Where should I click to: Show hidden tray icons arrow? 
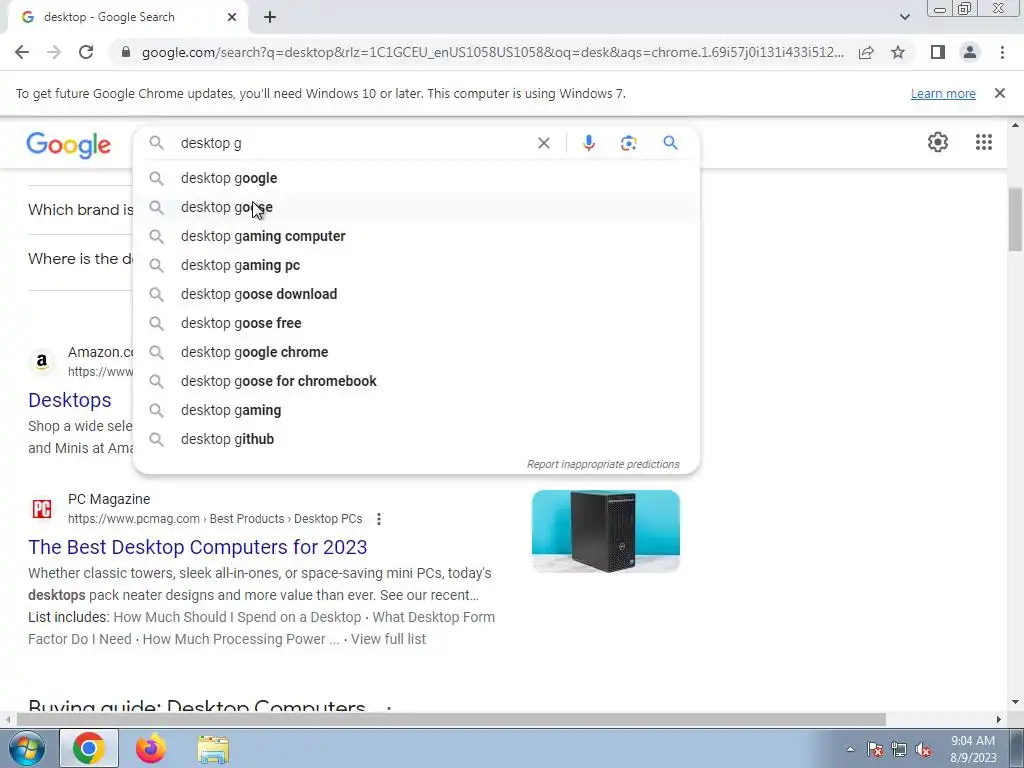[x=850, y=749]
